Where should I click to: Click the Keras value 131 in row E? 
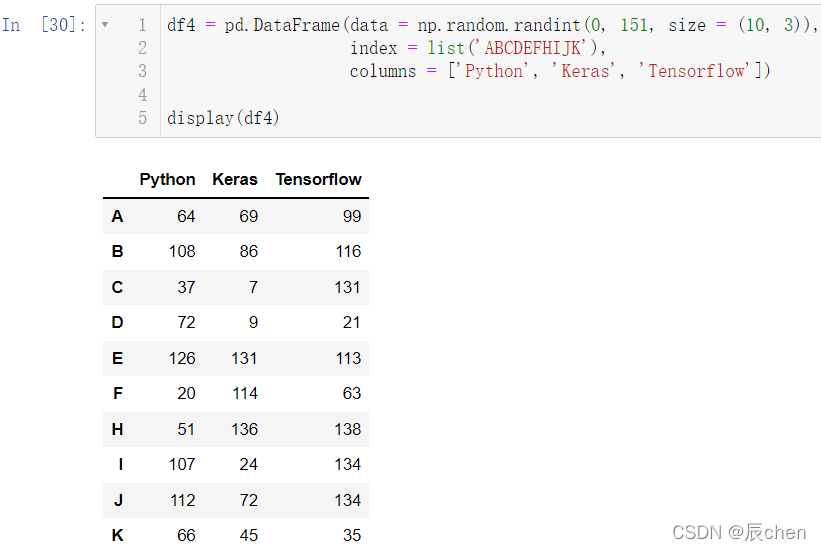245,358
